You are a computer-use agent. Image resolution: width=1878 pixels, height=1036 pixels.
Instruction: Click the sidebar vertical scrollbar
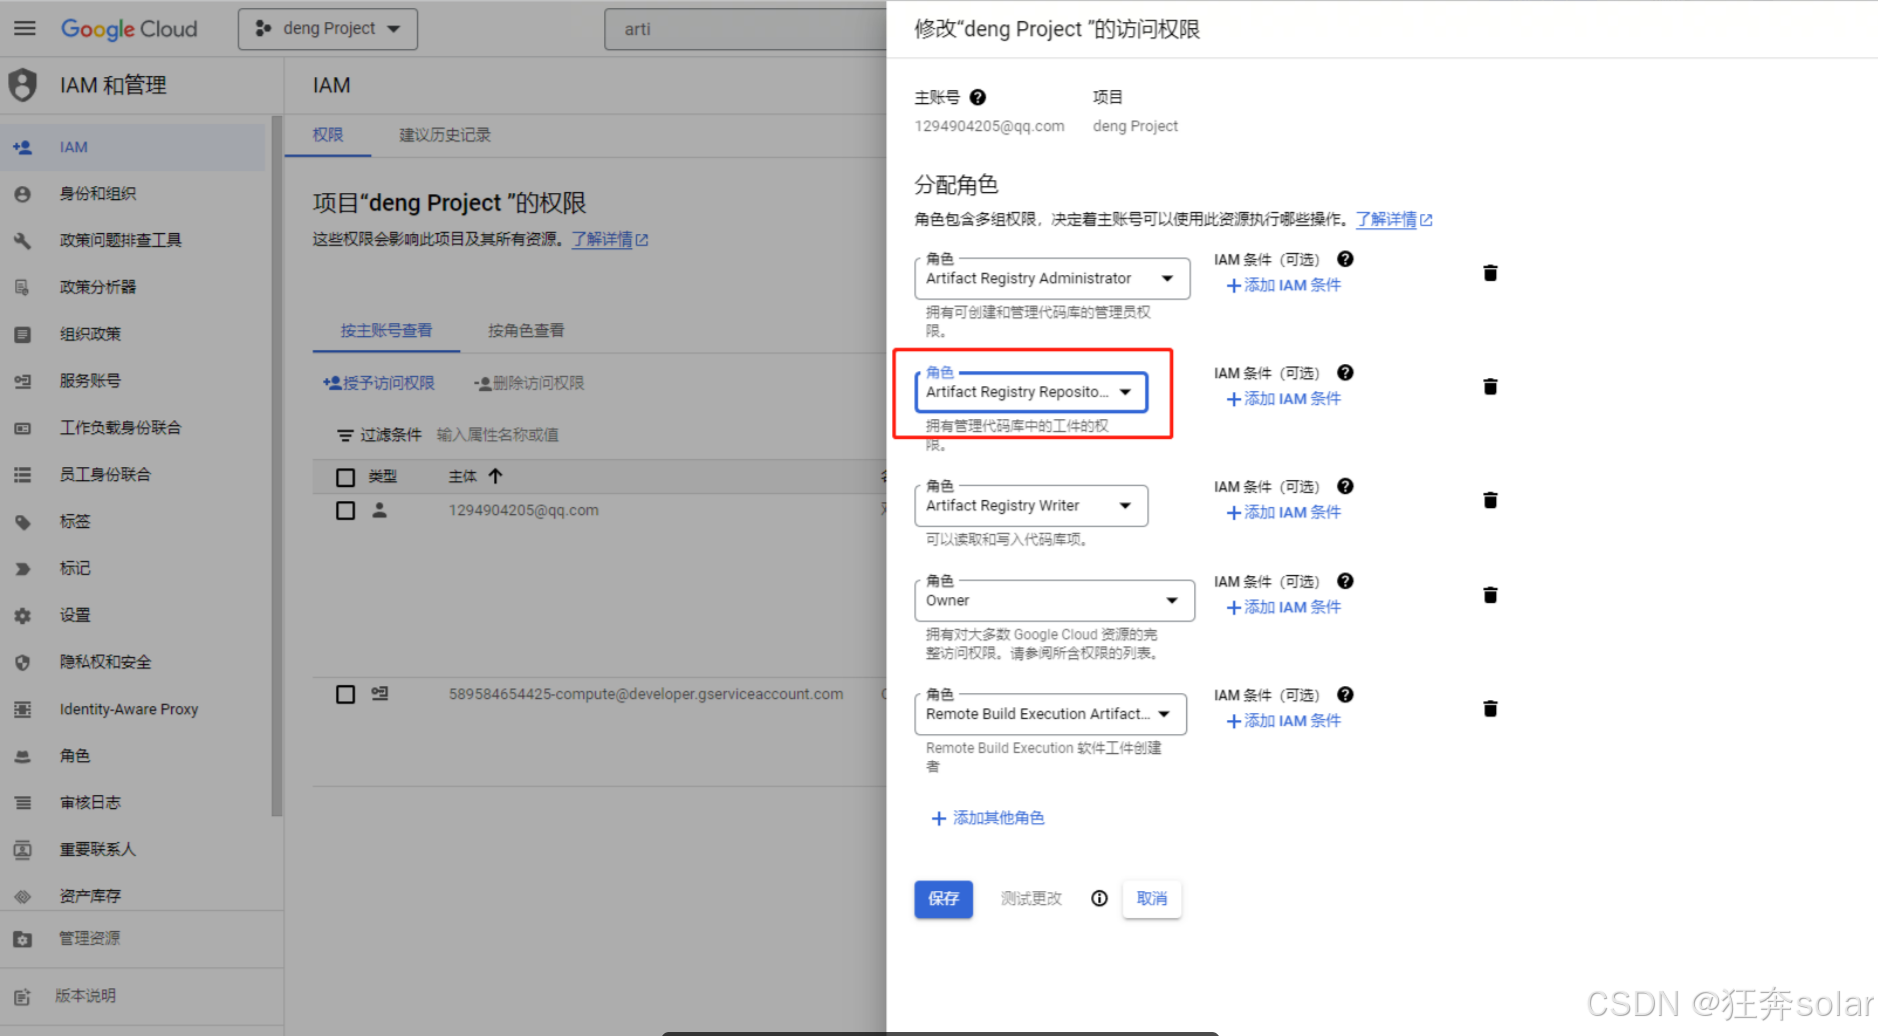click(277, 465)
